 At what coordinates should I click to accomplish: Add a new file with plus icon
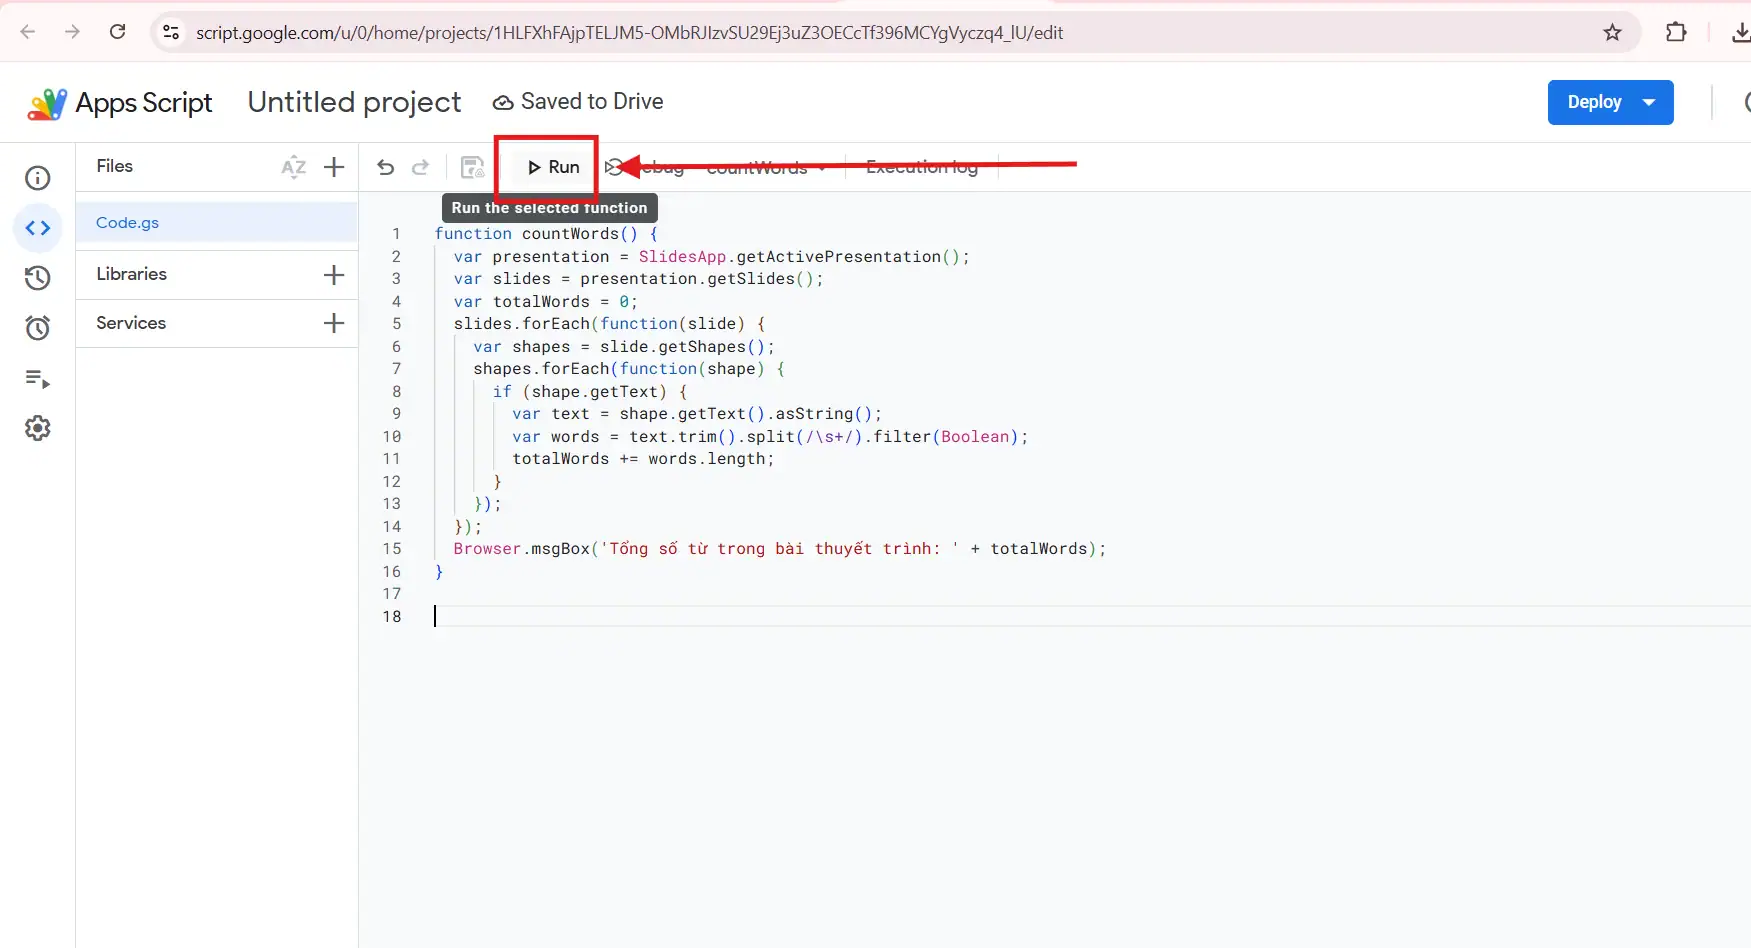point(334,167)
